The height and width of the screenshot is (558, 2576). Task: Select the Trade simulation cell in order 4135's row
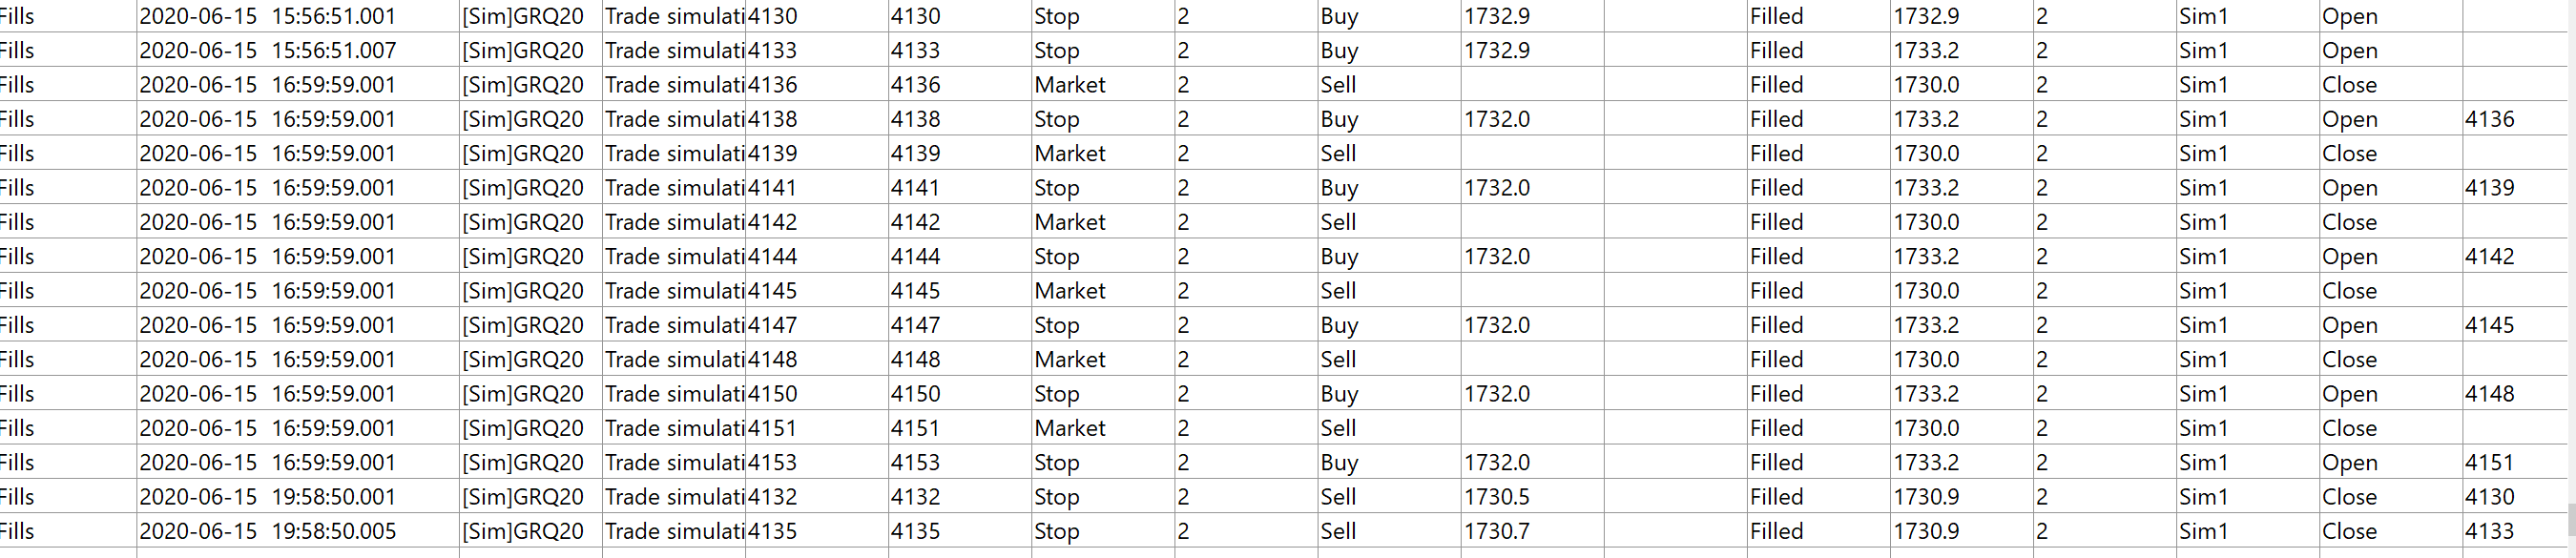click(674, 531)
